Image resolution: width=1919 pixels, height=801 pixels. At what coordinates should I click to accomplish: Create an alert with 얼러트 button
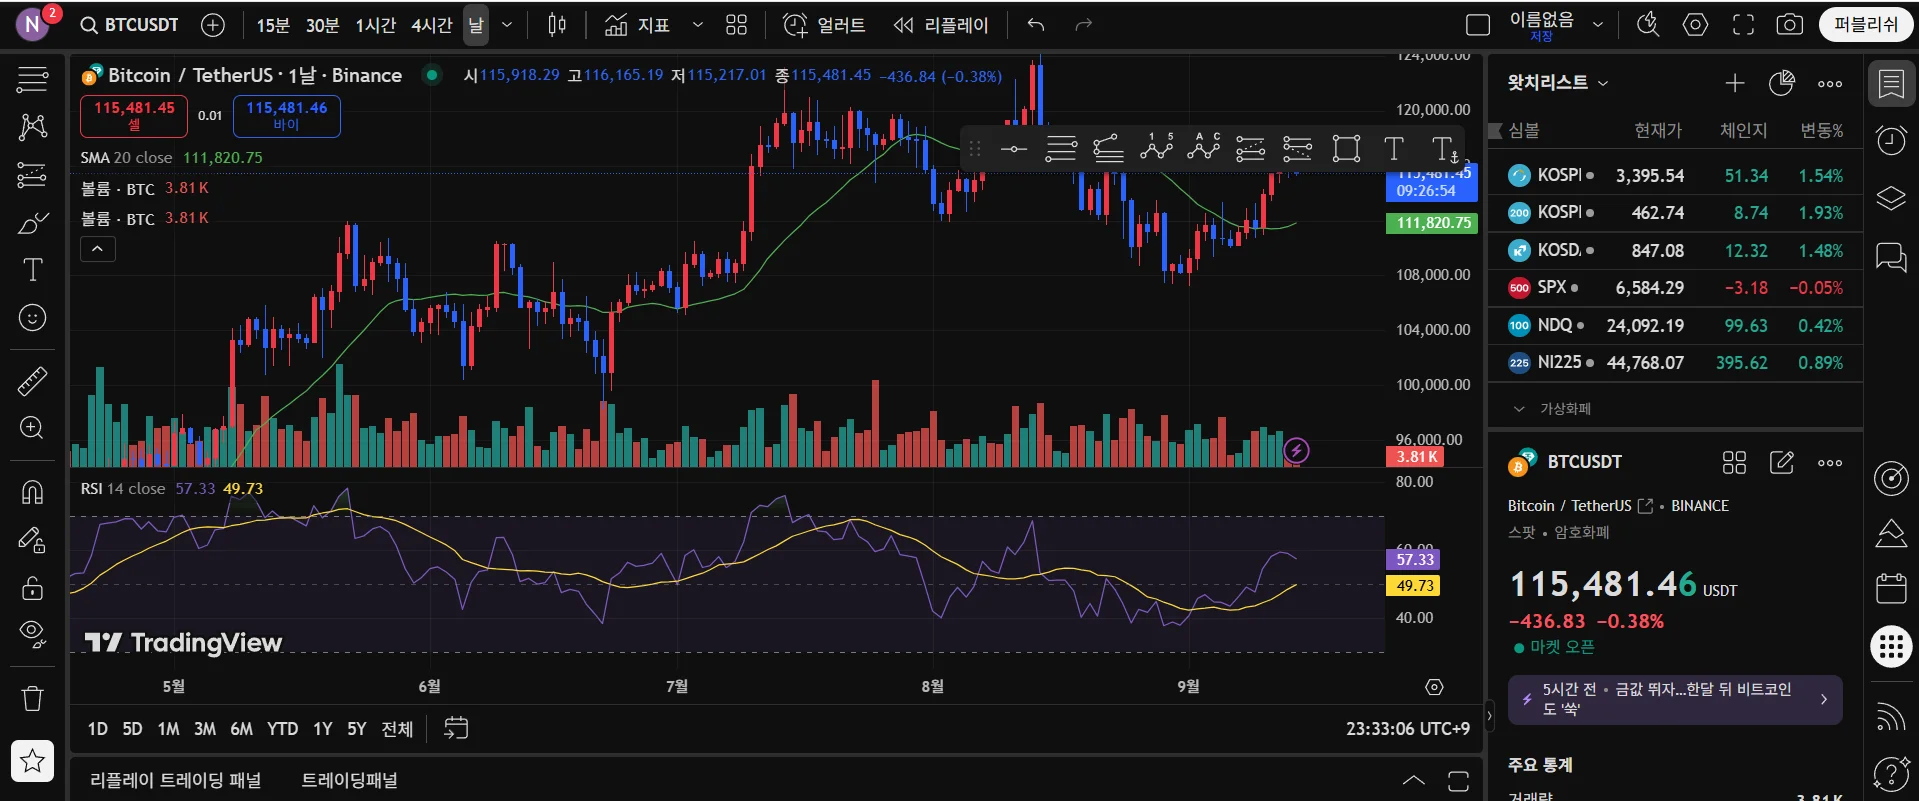tap(824, 25)
